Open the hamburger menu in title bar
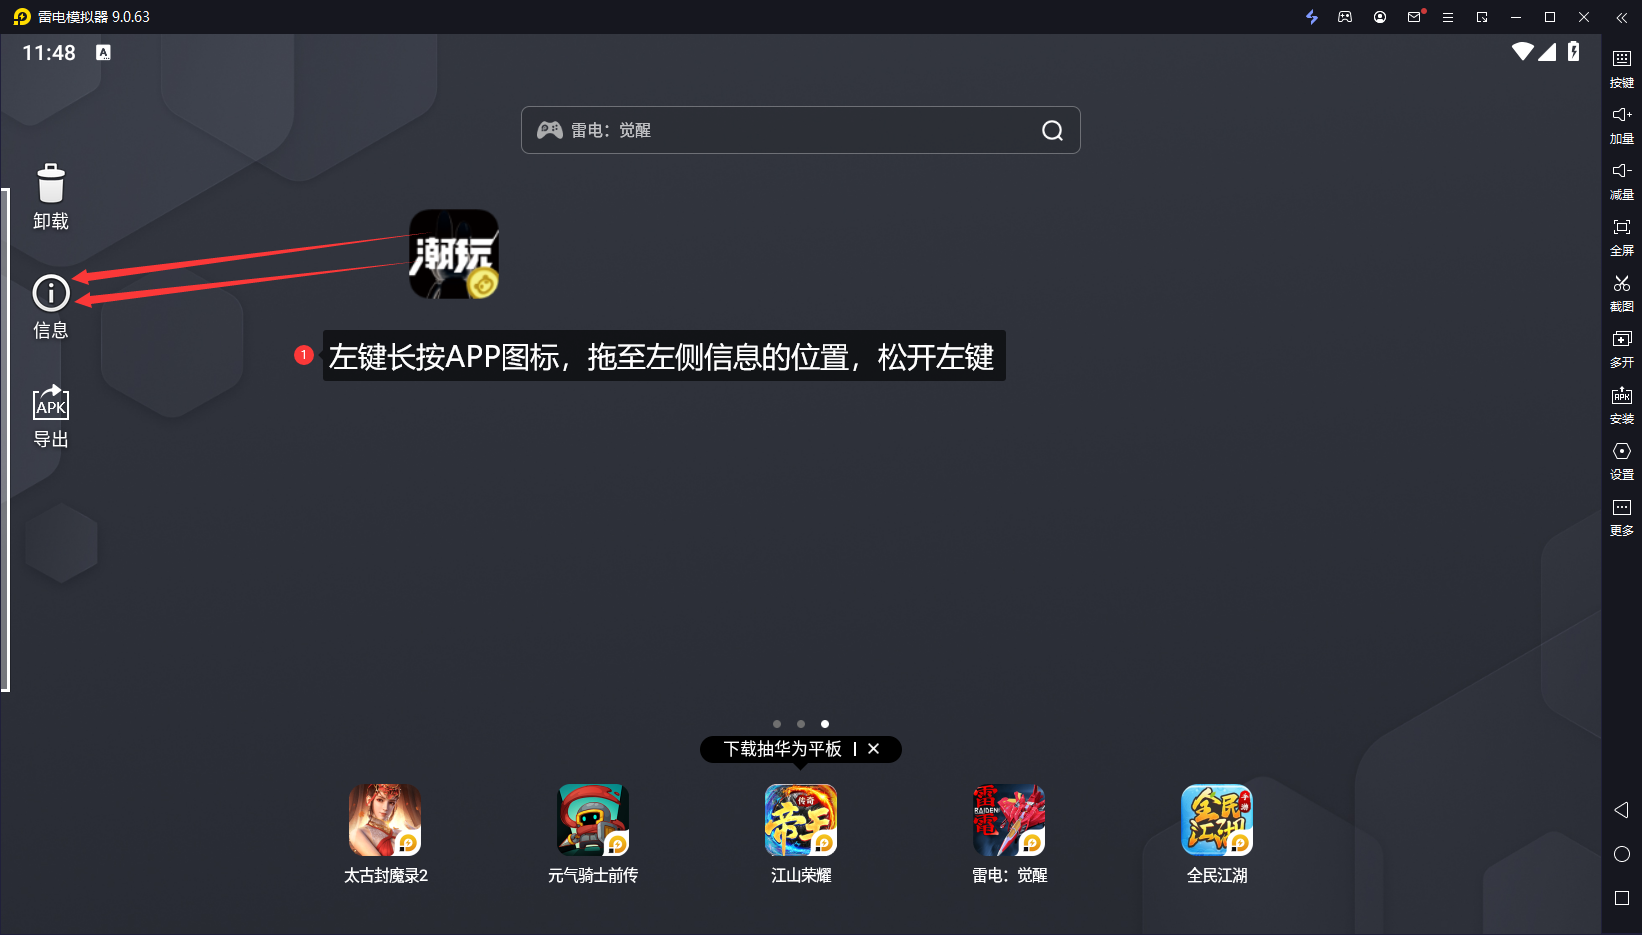Image resolution: width=1642 pixels, height=935 pixels. [1447, 17]
